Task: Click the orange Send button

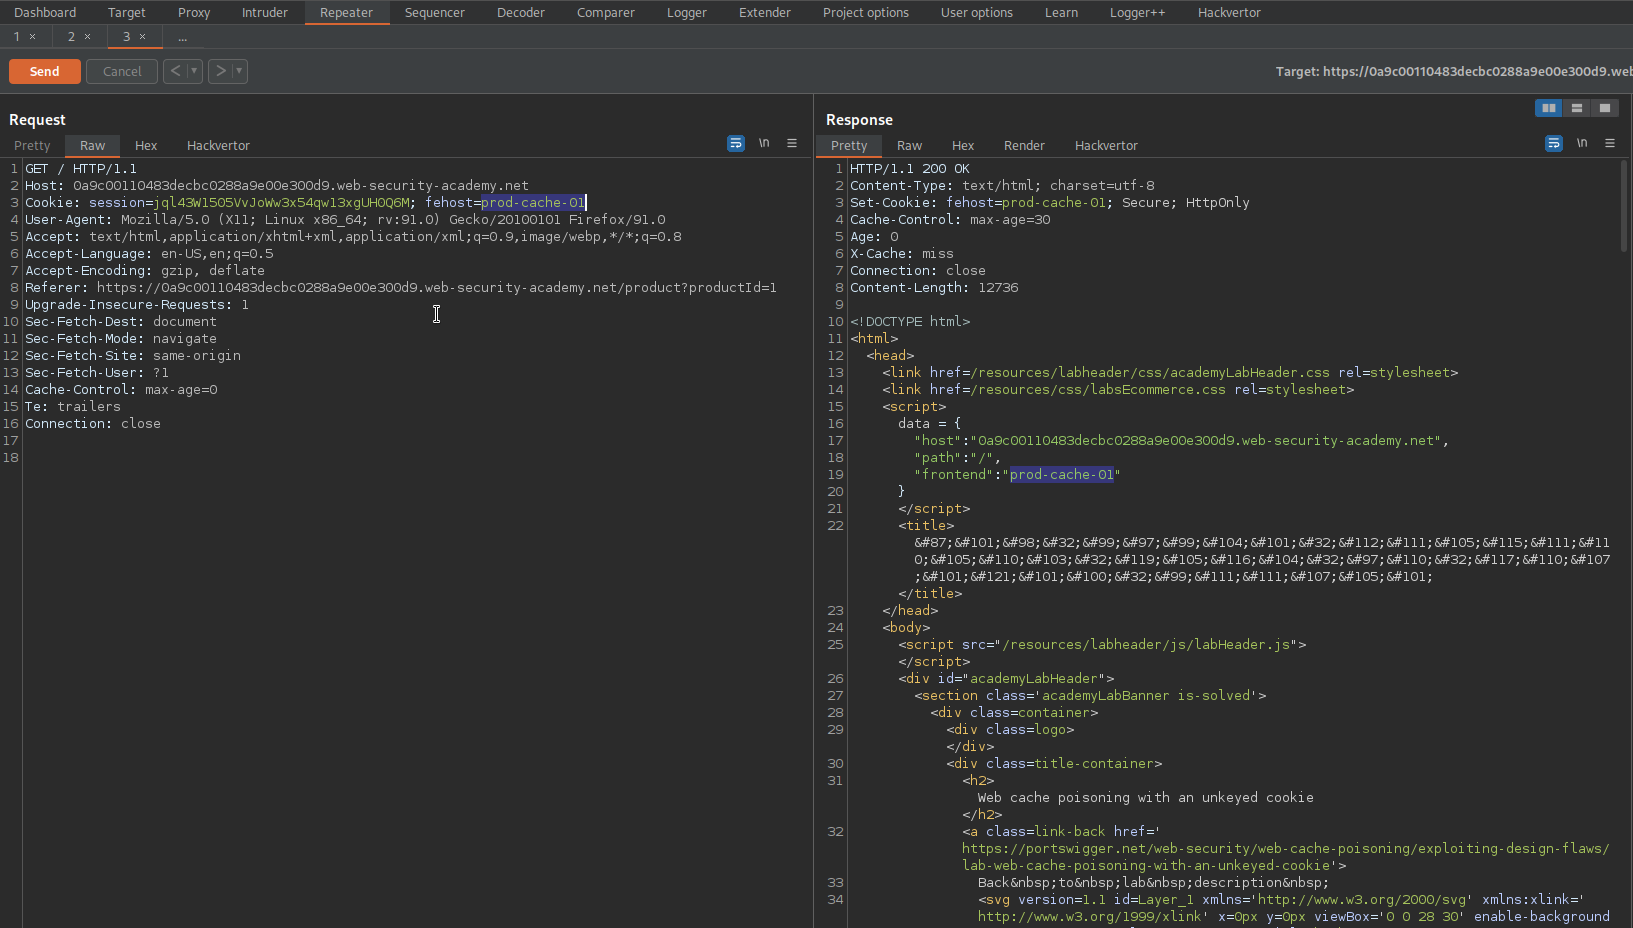Action: 45,71
